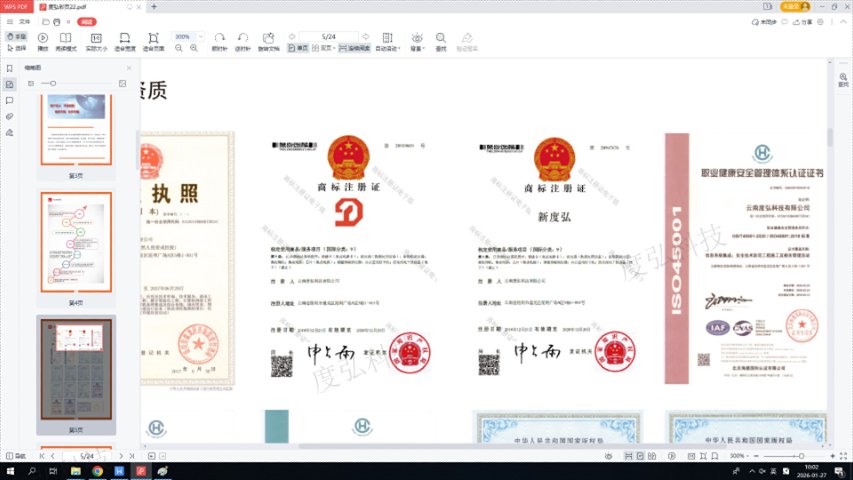853x480 pixels.
Task: Jump to last page in status bar
Action: (x=131, y=456)
